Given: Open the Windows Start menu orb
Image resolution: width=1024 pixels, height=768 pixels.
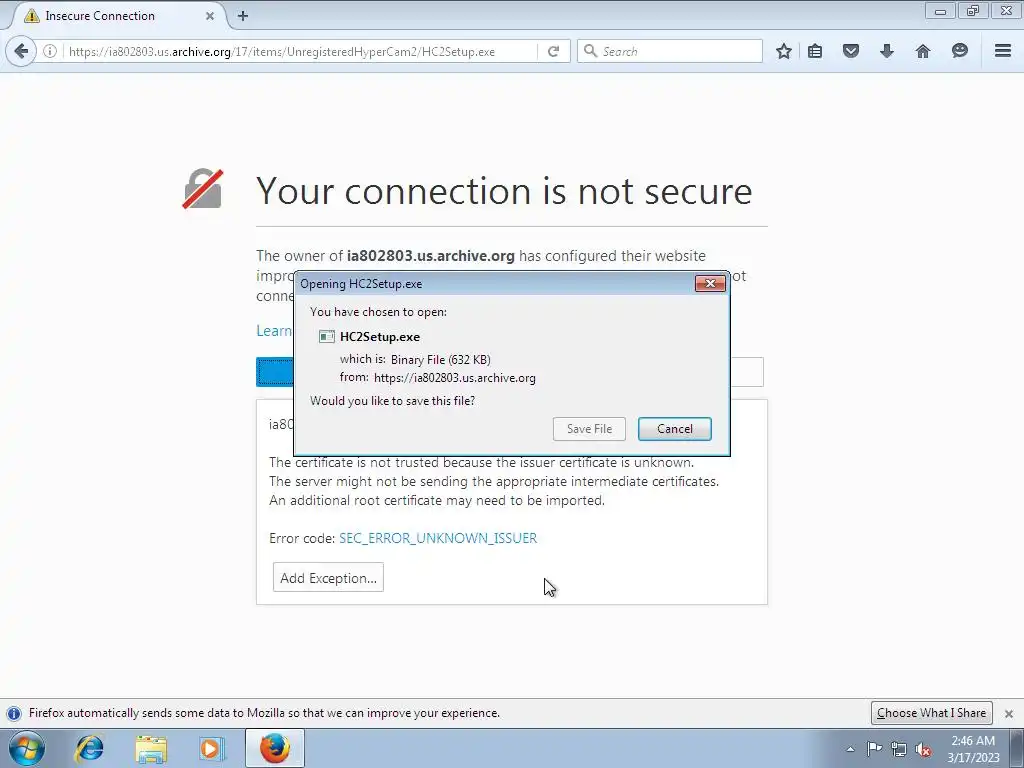Looking at the screenshot, I should coord(27,748).
